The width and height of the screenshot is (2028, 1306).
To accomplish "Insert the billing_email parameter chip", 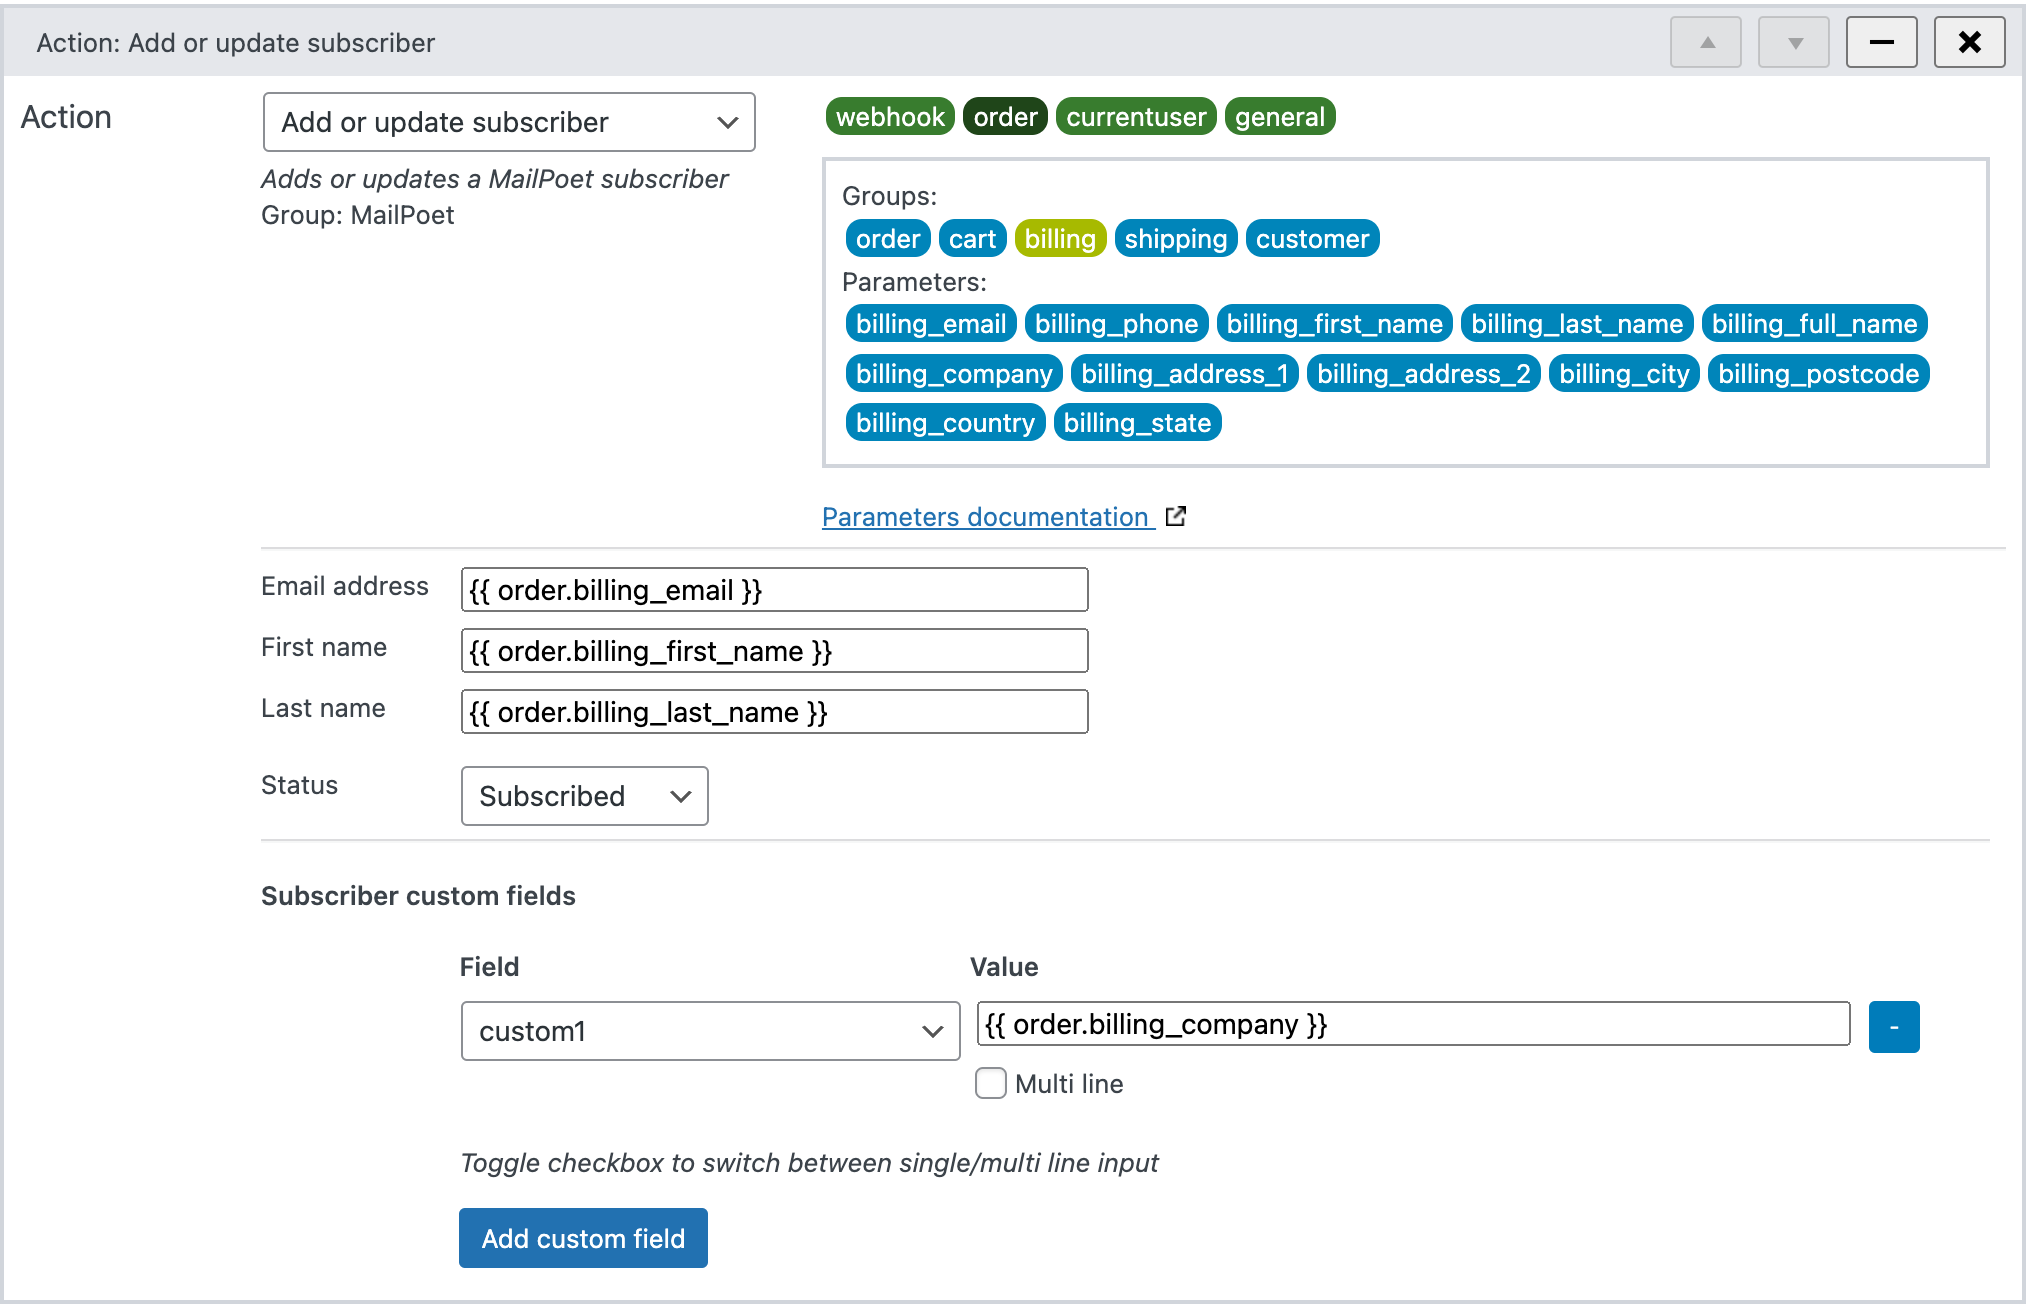I will [930, 323].
